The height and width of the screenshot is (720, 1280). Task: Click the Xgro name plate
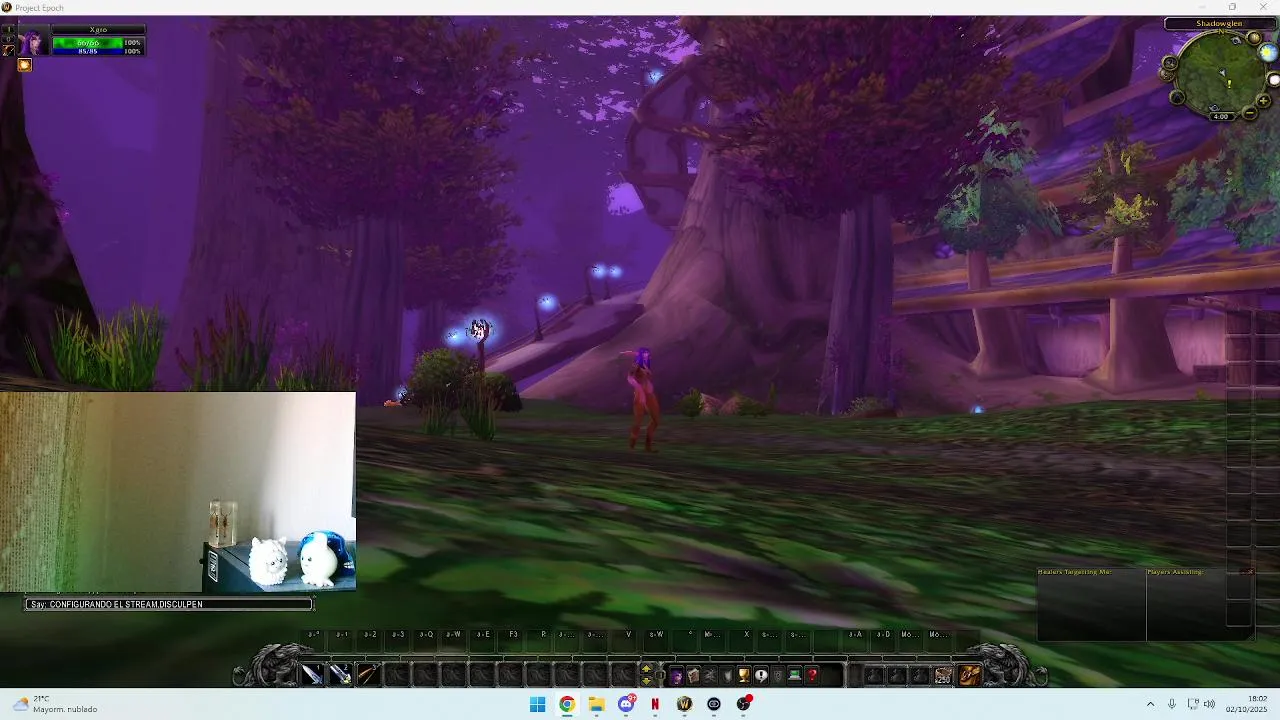click(98, 30)
